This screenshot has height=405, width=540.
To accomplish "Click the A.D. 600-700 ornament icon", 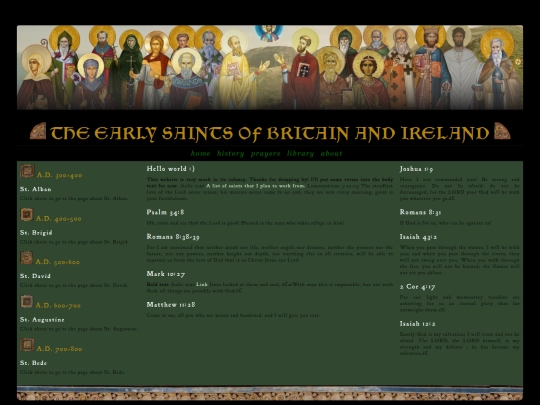I will [27, 301].
